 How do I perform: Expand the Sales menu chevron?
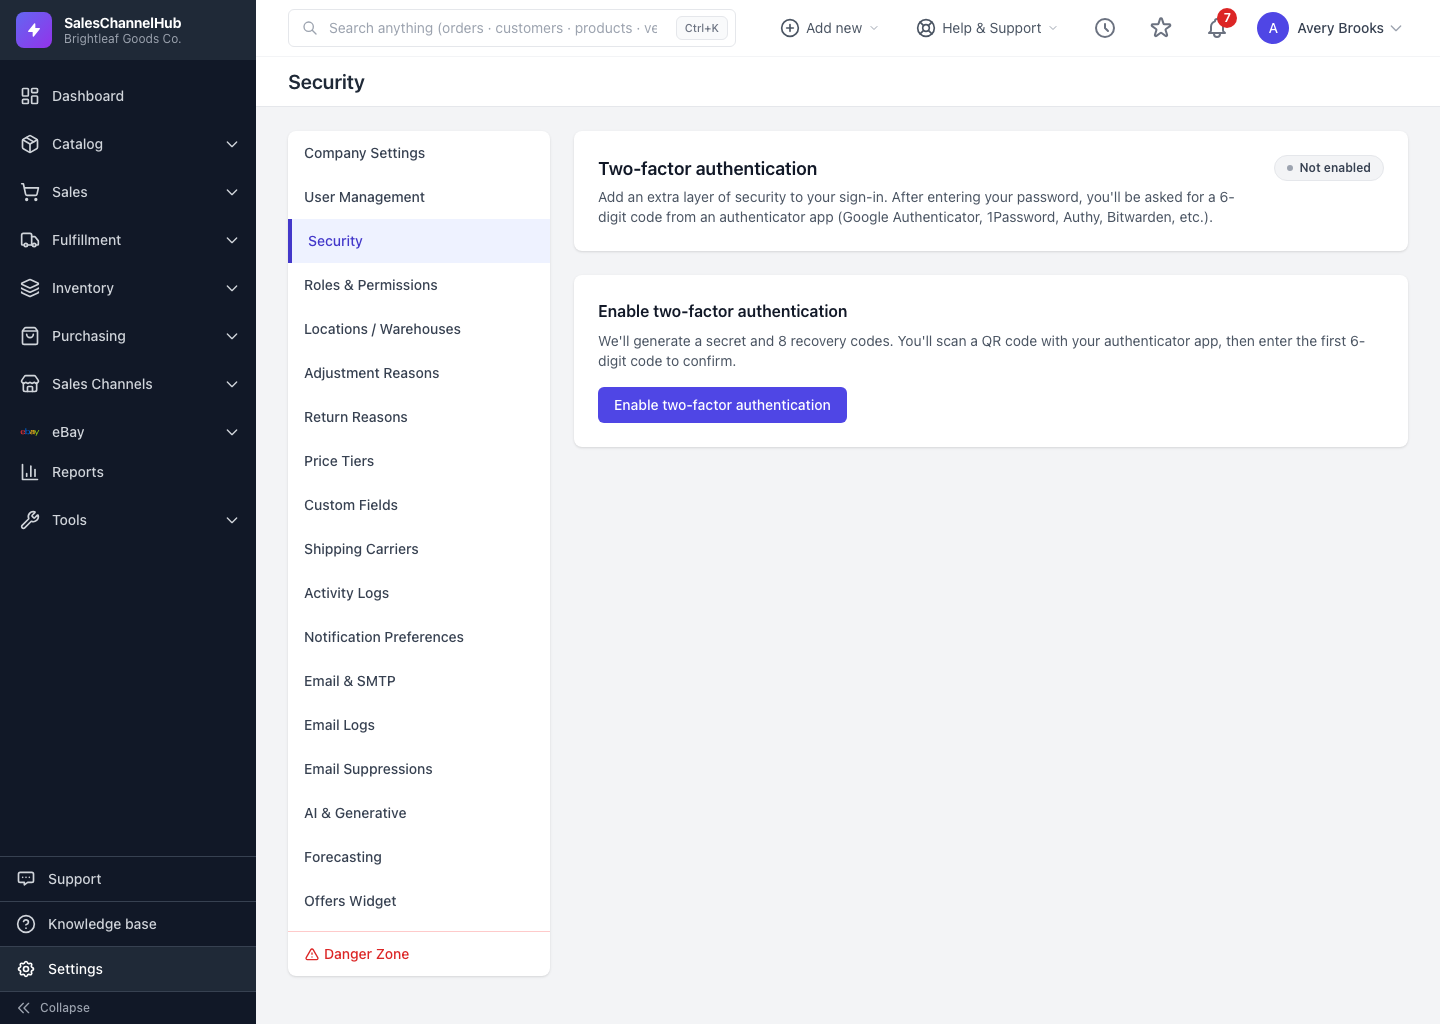point(232,192)
